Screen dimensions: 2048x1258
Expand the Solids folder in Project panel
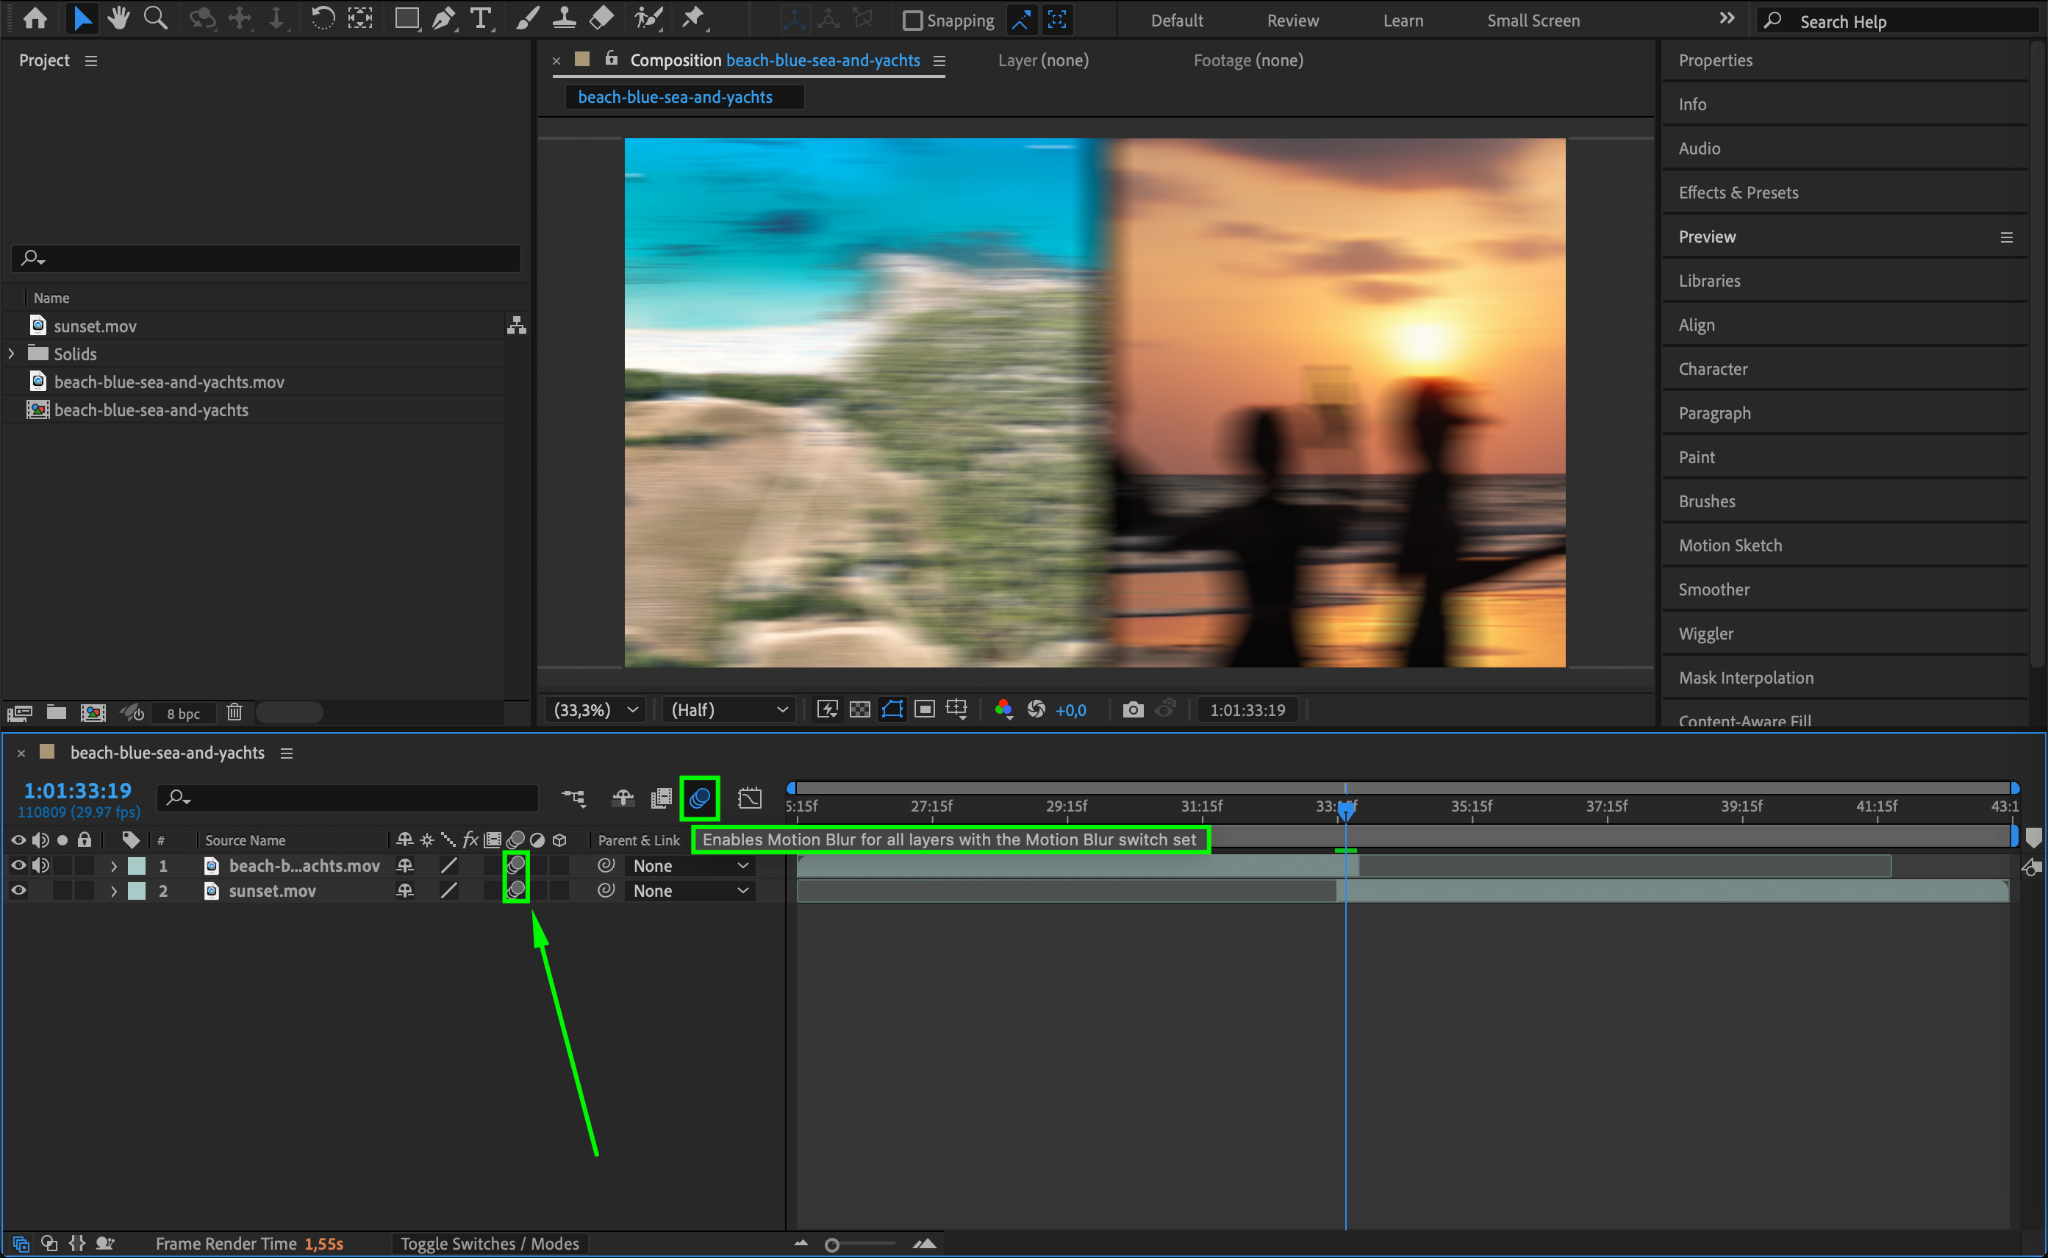coord(12,354)
